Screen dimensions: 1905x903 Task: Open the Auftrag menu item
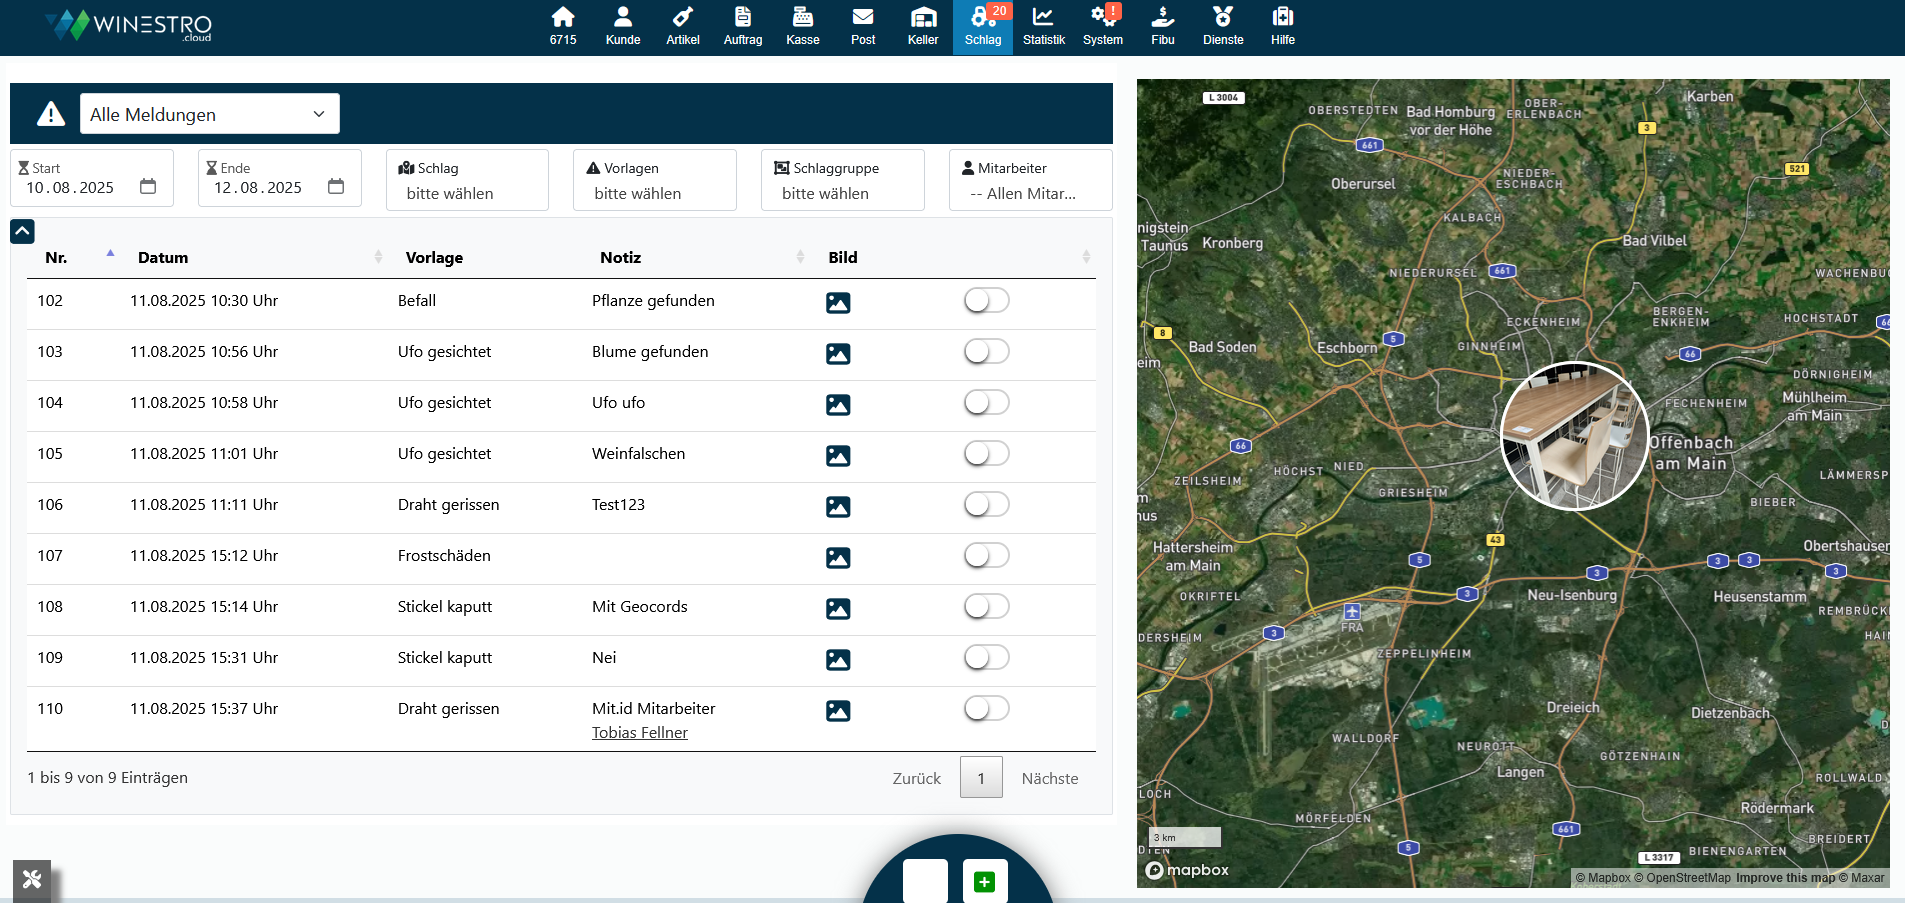[x=742, y=27]
